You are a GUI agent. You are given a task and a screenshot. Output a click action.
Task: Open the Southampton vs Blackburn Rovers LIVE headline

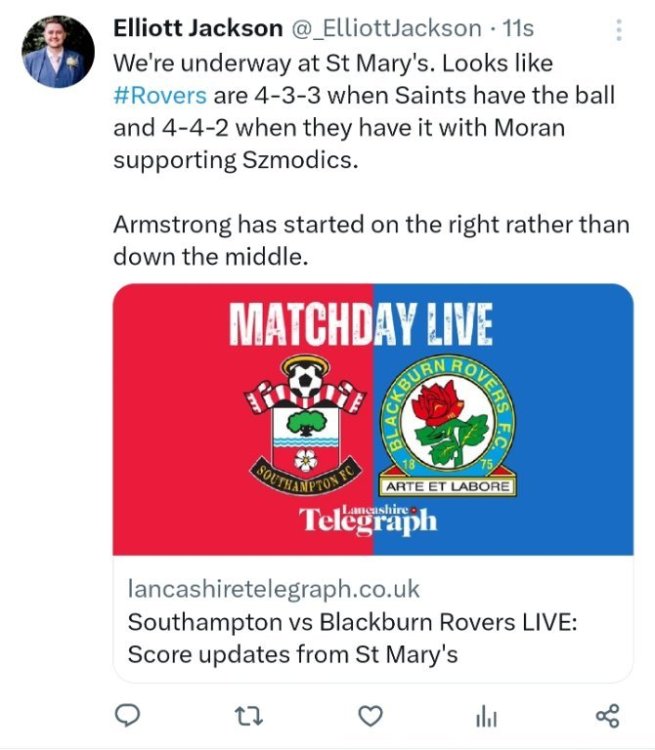pyautogui.click(x=353, y=622)
